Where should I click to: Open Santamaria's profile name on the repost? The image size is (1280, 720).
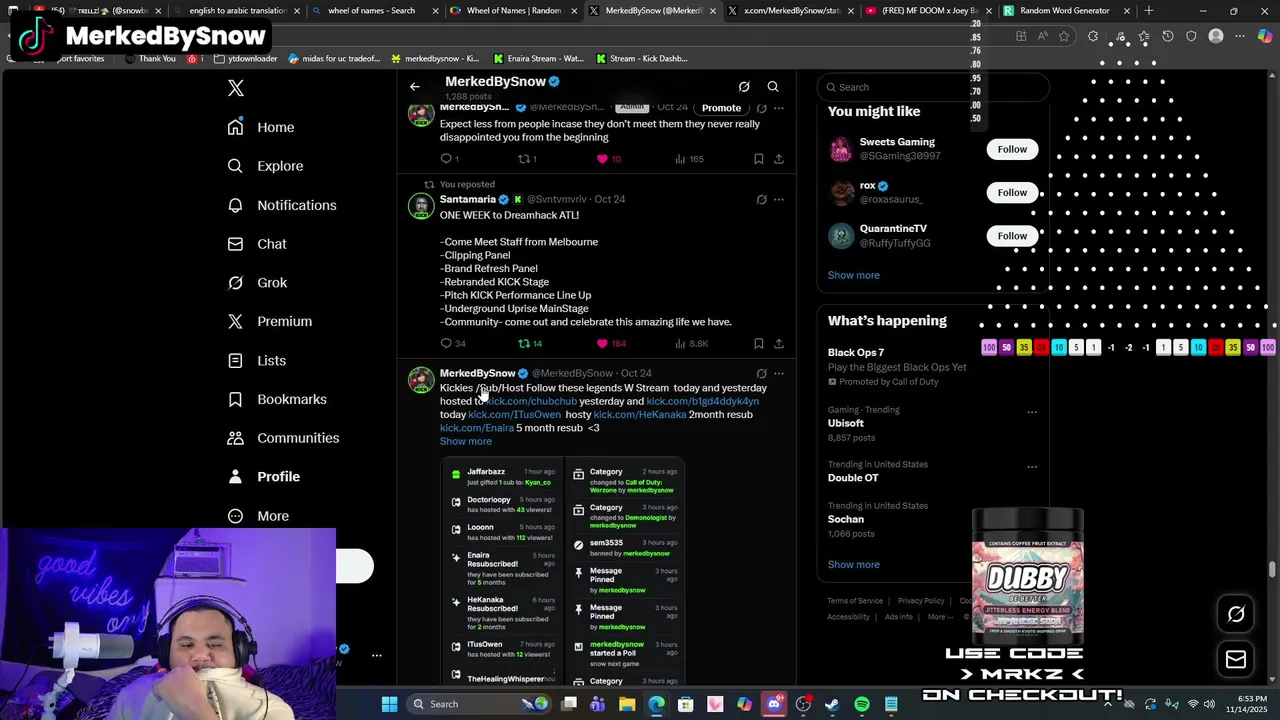468,199
